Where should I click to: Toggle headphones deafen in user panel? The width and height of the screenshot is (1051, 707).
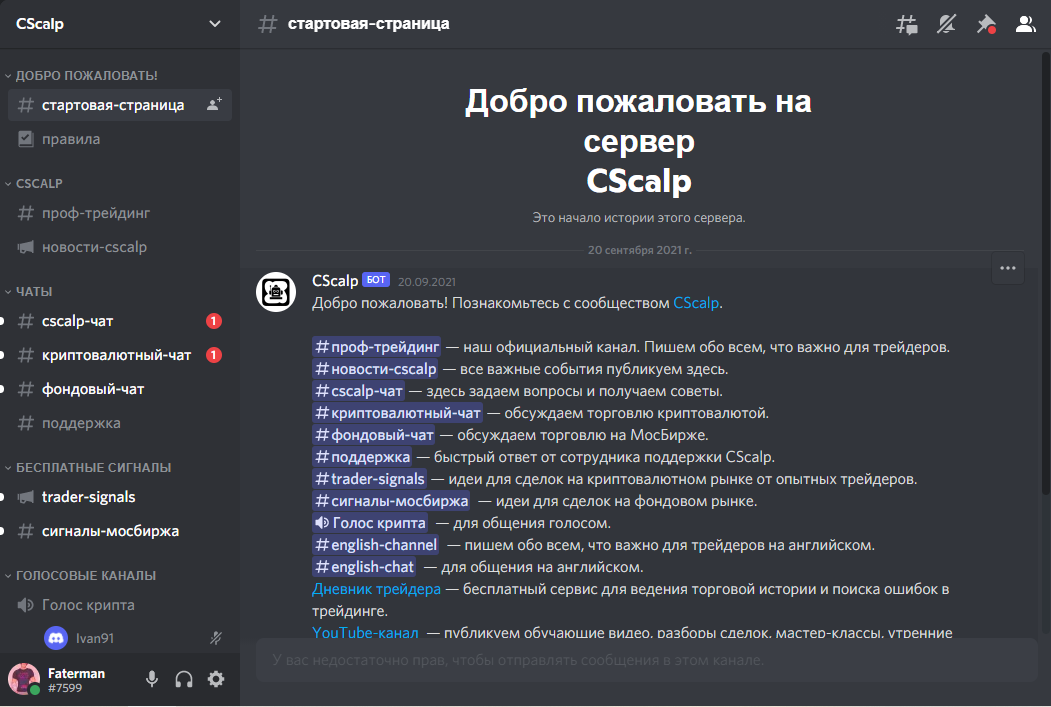(184, 679)
